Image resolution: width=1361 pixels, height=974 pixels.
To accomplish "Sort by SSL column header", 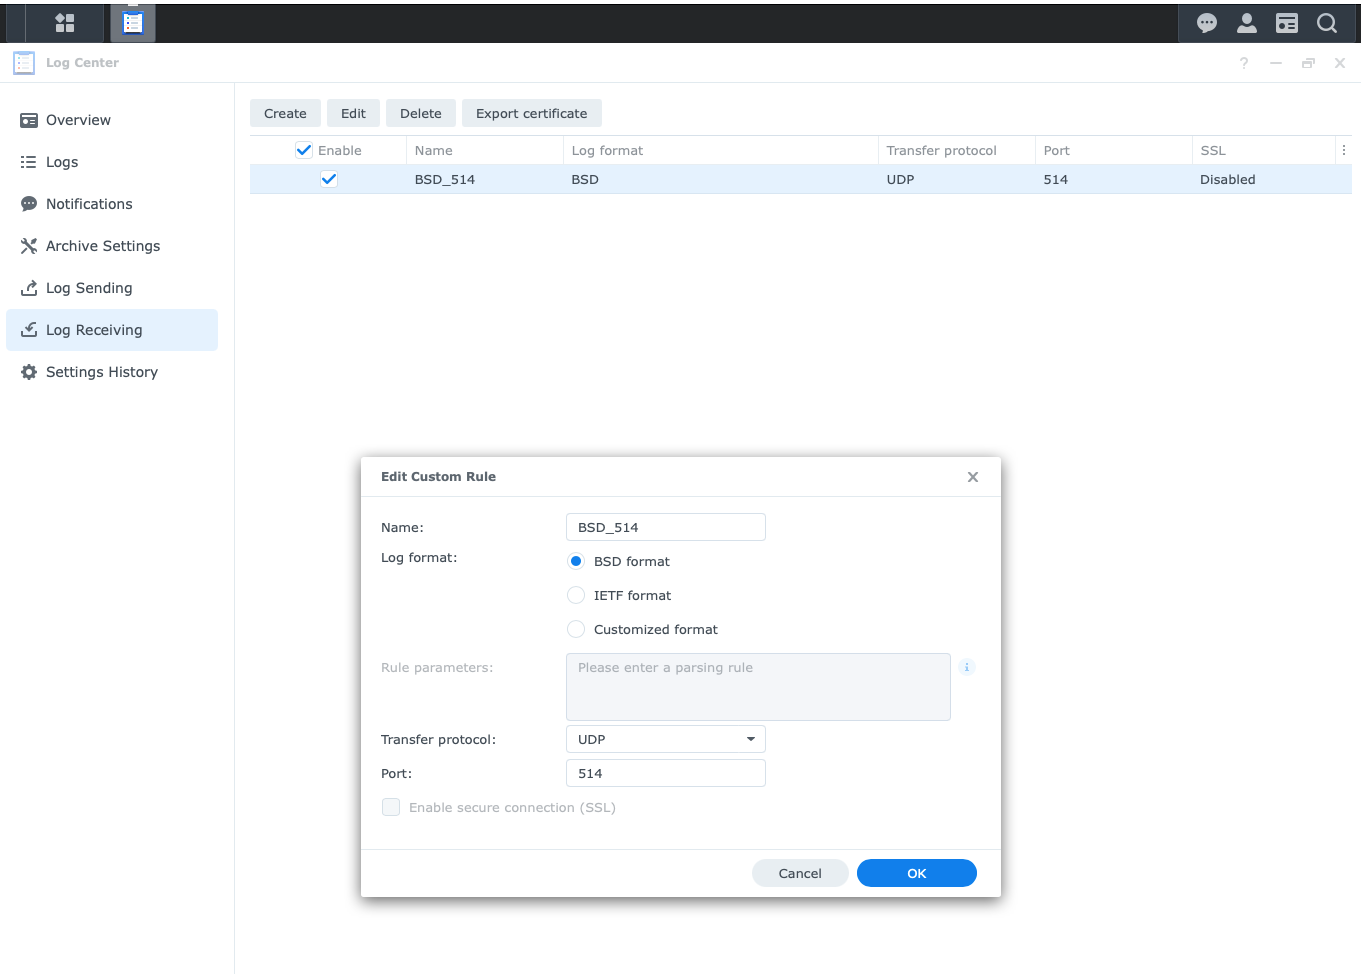I will (1264, 150).
